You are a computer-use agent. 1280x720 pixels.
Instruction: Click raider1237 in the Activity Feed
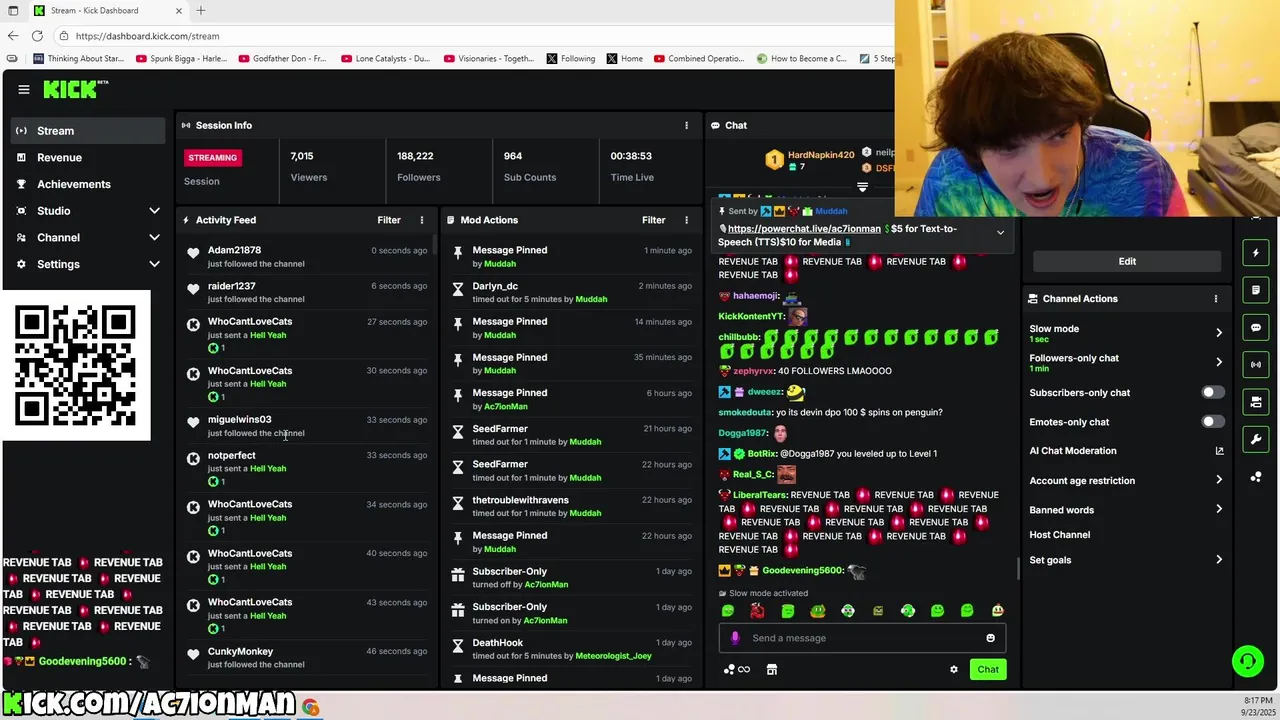tap(232, 286)
